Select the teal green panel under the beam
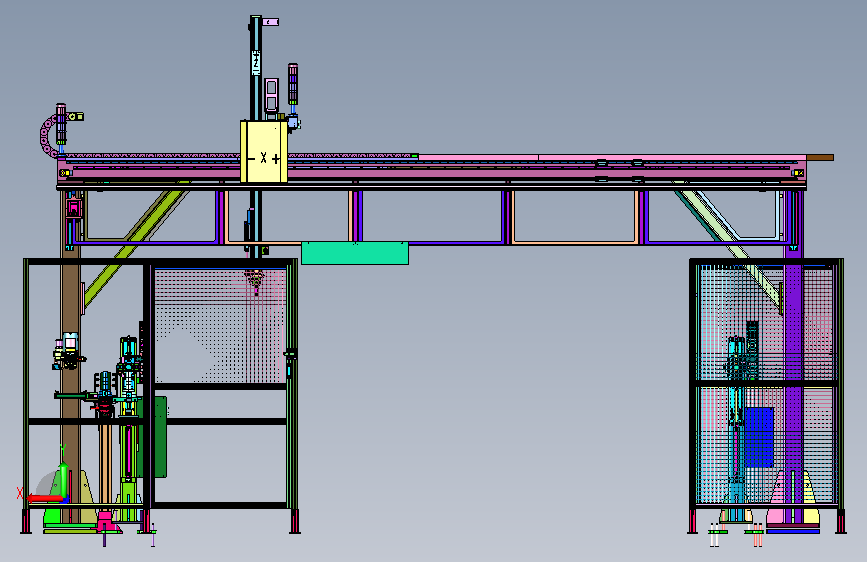 point(355,253)
